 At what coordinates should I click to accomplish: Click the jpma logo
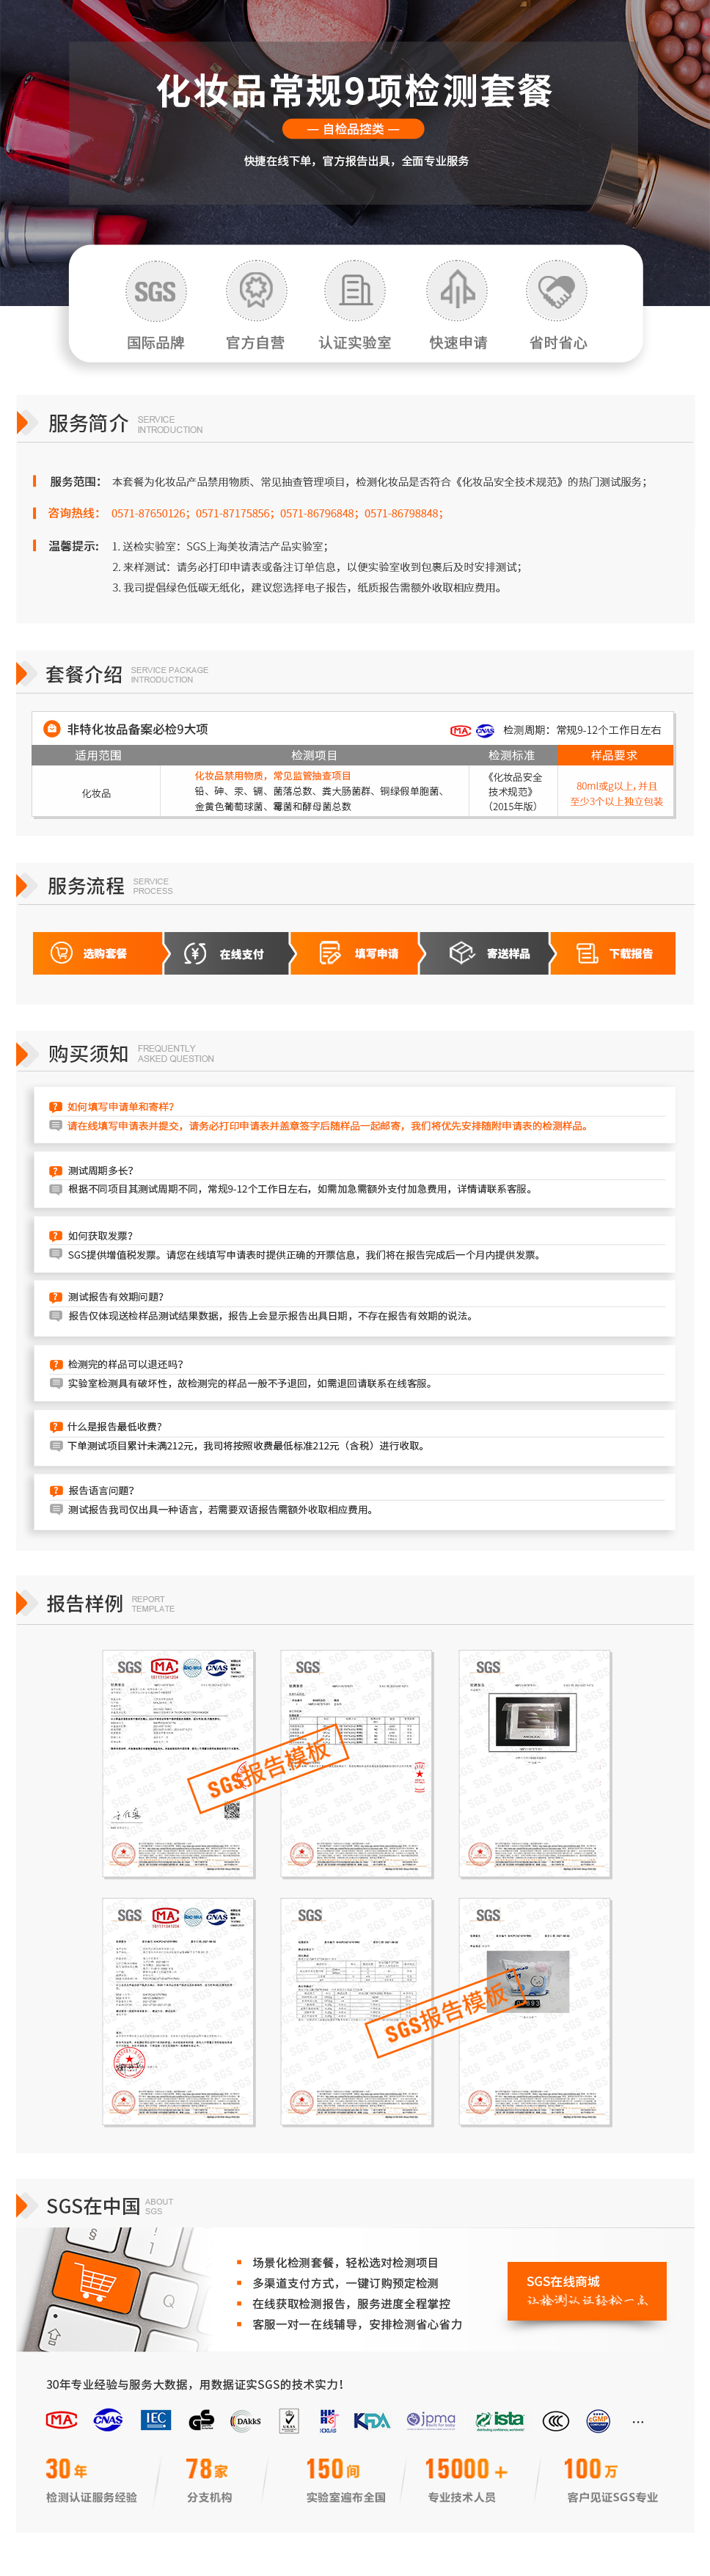431,2420
